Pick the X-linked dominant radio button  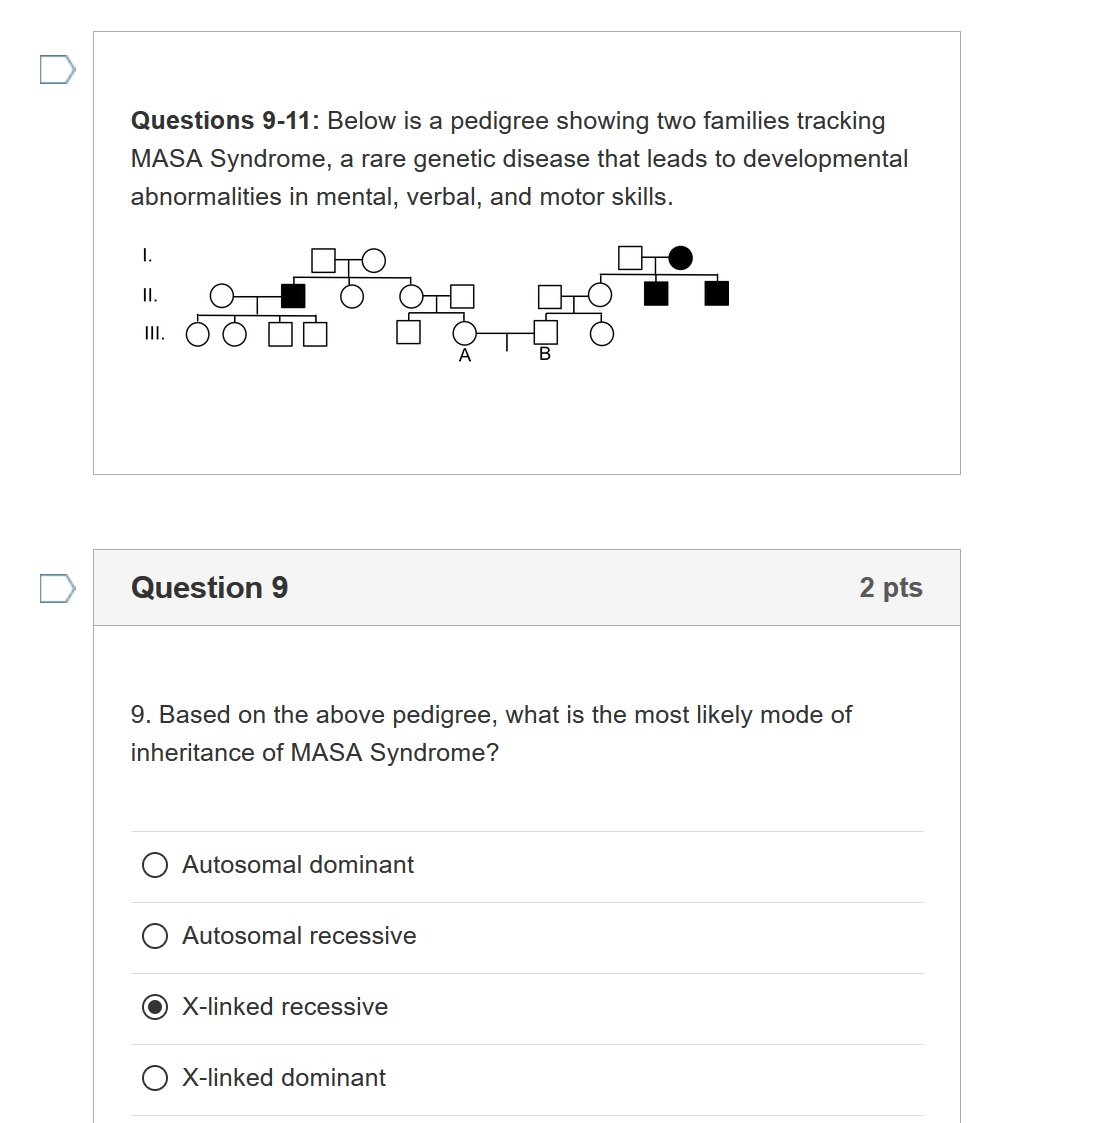pyautogui.click(x=155, y=1078)
